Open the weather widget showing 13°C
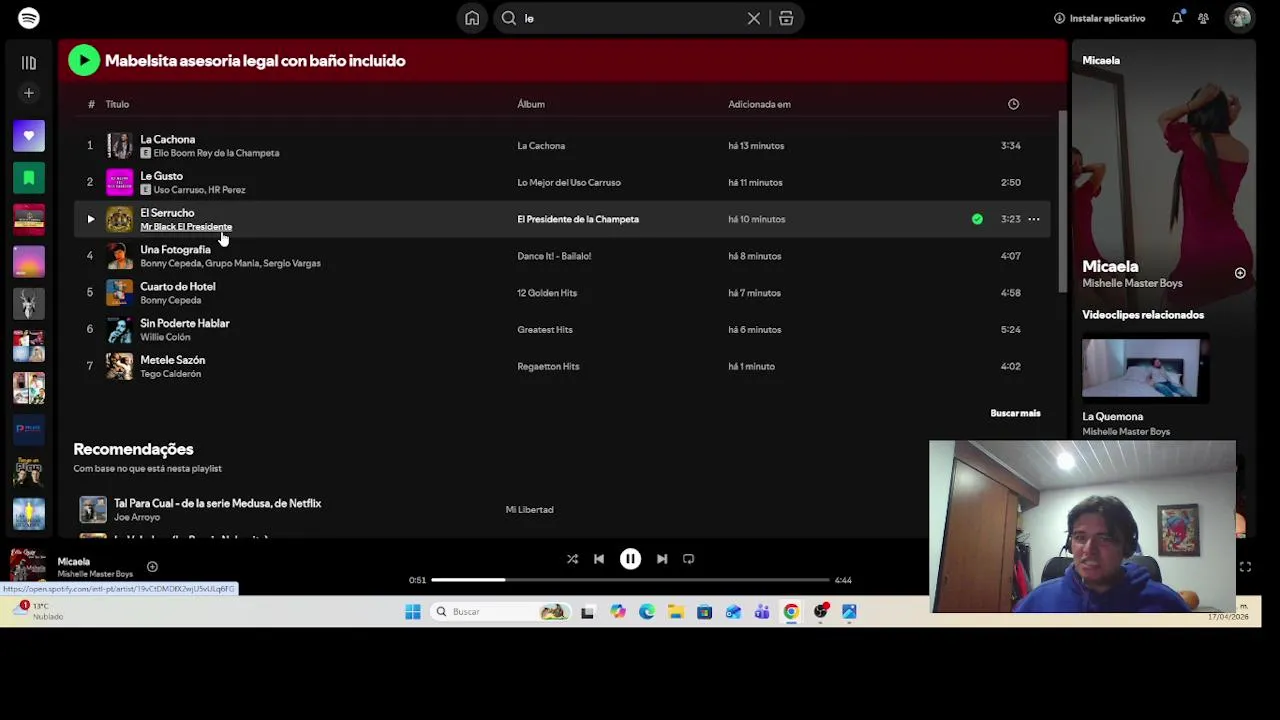Viewport: 1280px width, 720px height. tap(40, 611)
